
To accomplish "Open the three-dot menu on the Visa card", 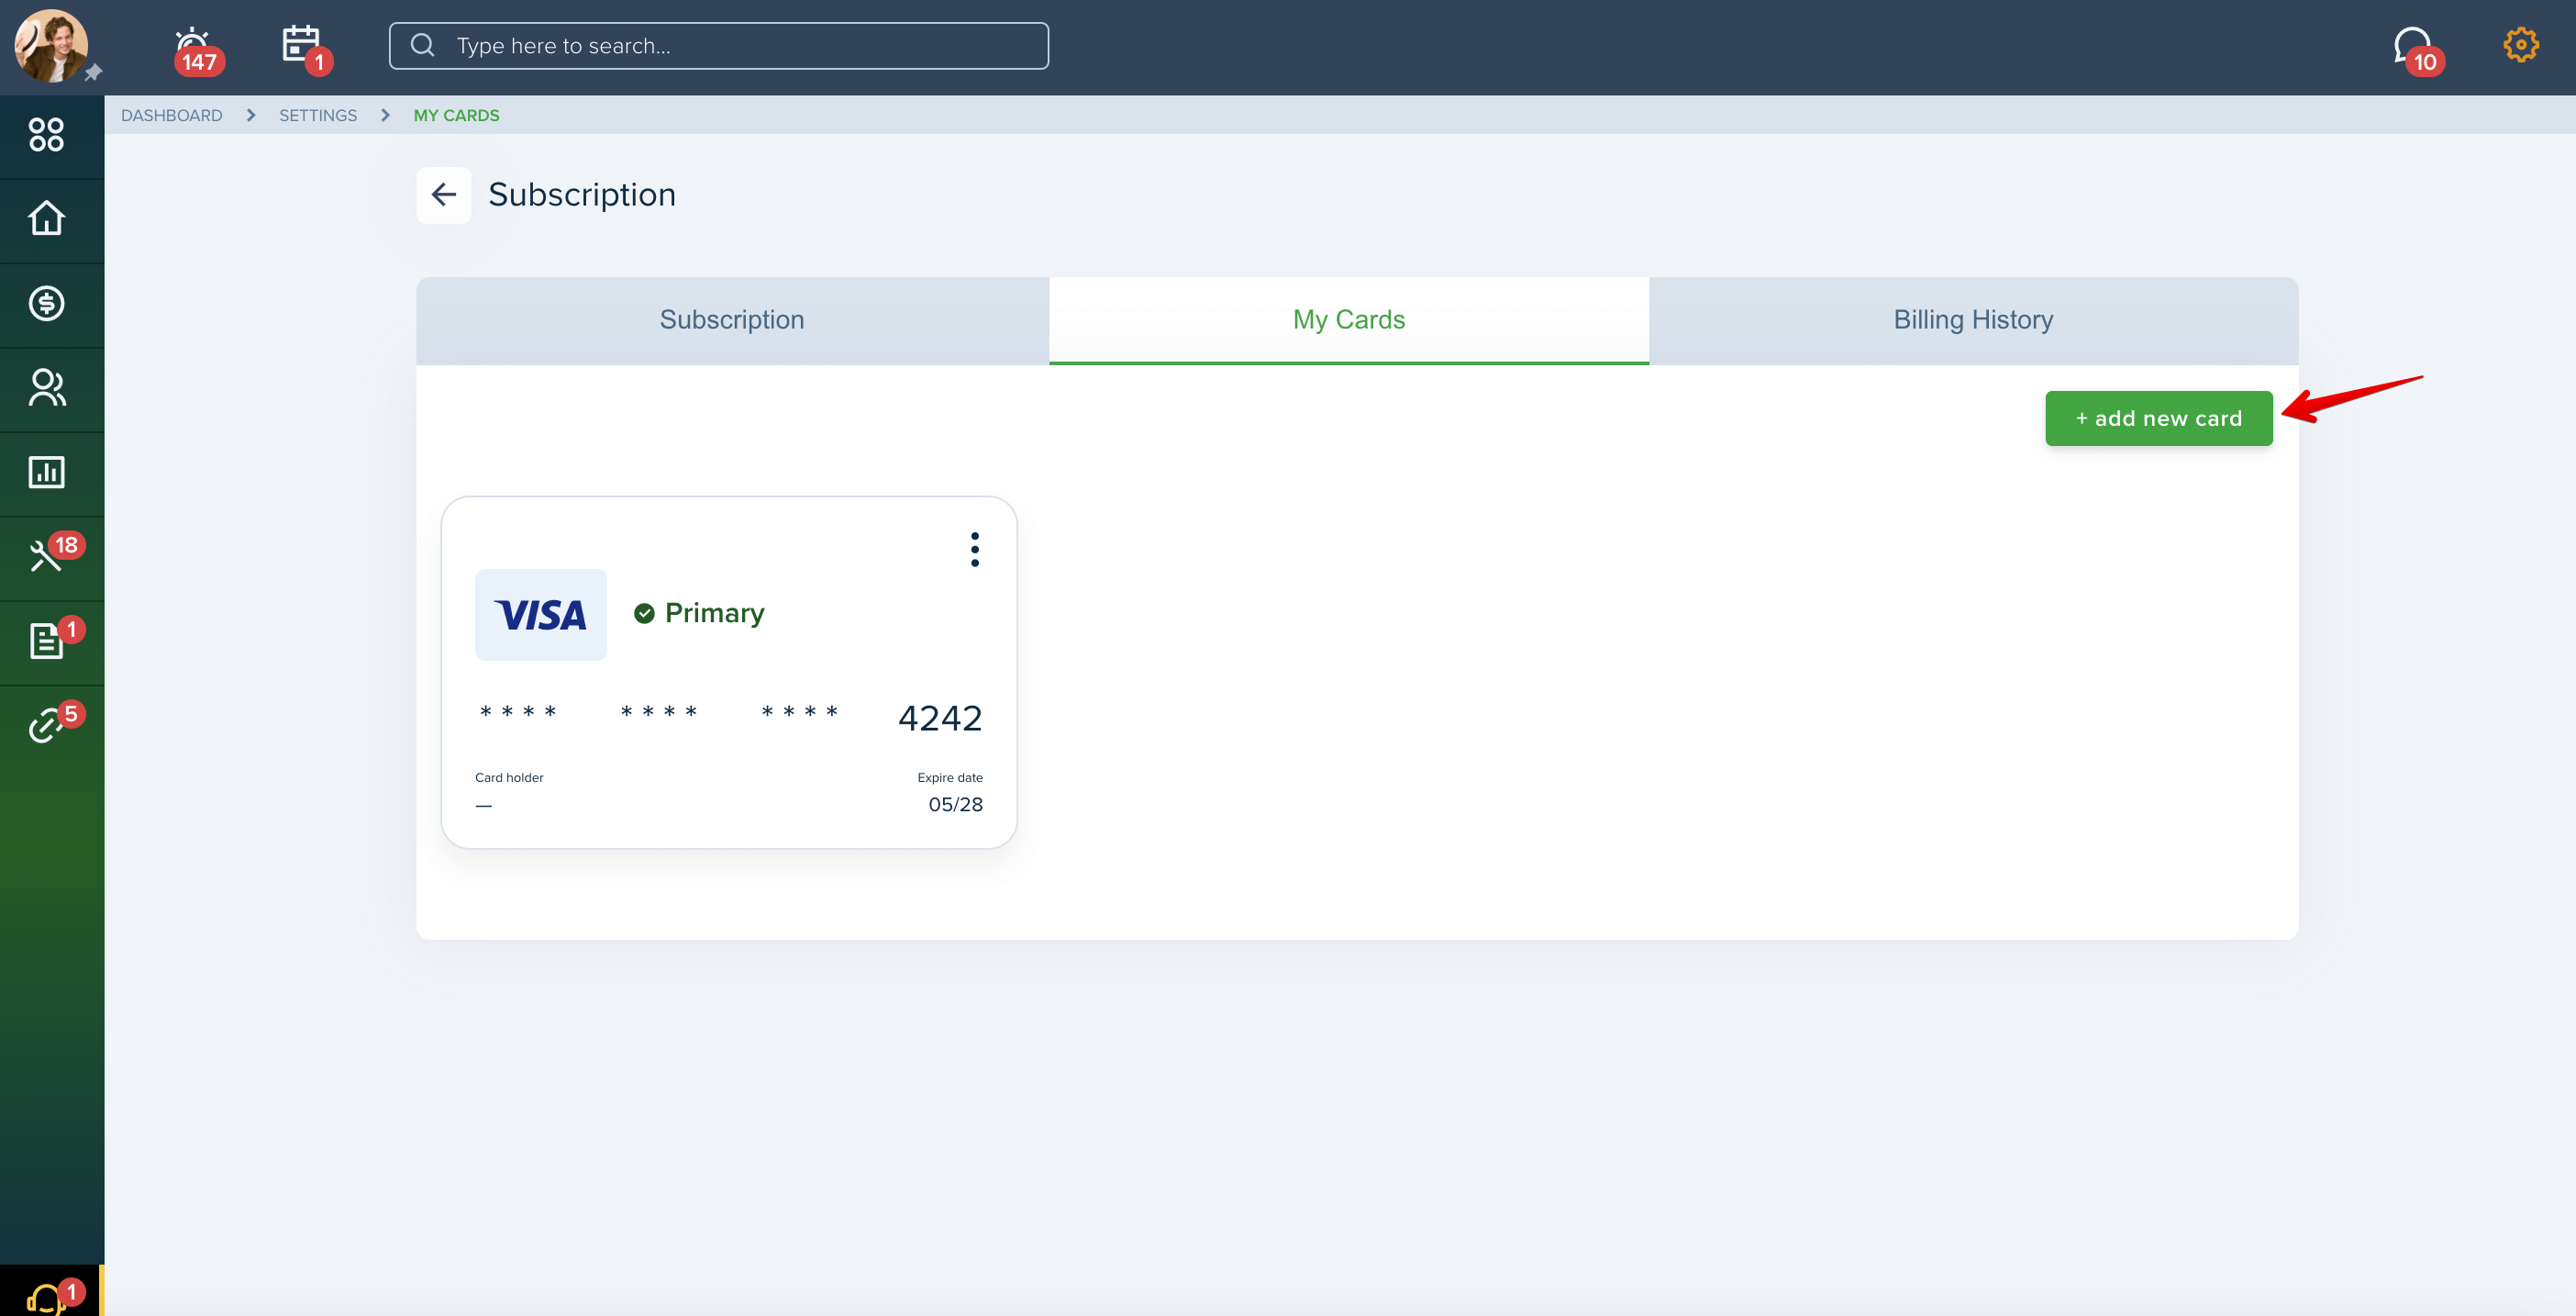I will click(x=975, y=550).
